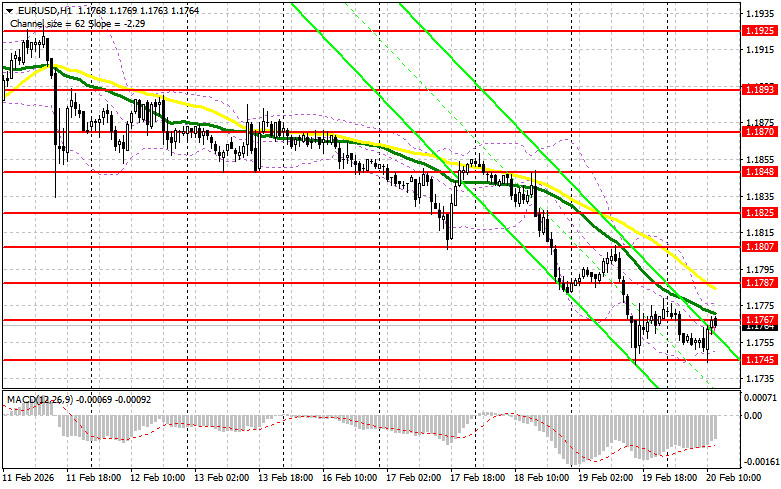Select the MACD scale value 0.00071
This screenshot has height=489, width=781.
point(760,398)
